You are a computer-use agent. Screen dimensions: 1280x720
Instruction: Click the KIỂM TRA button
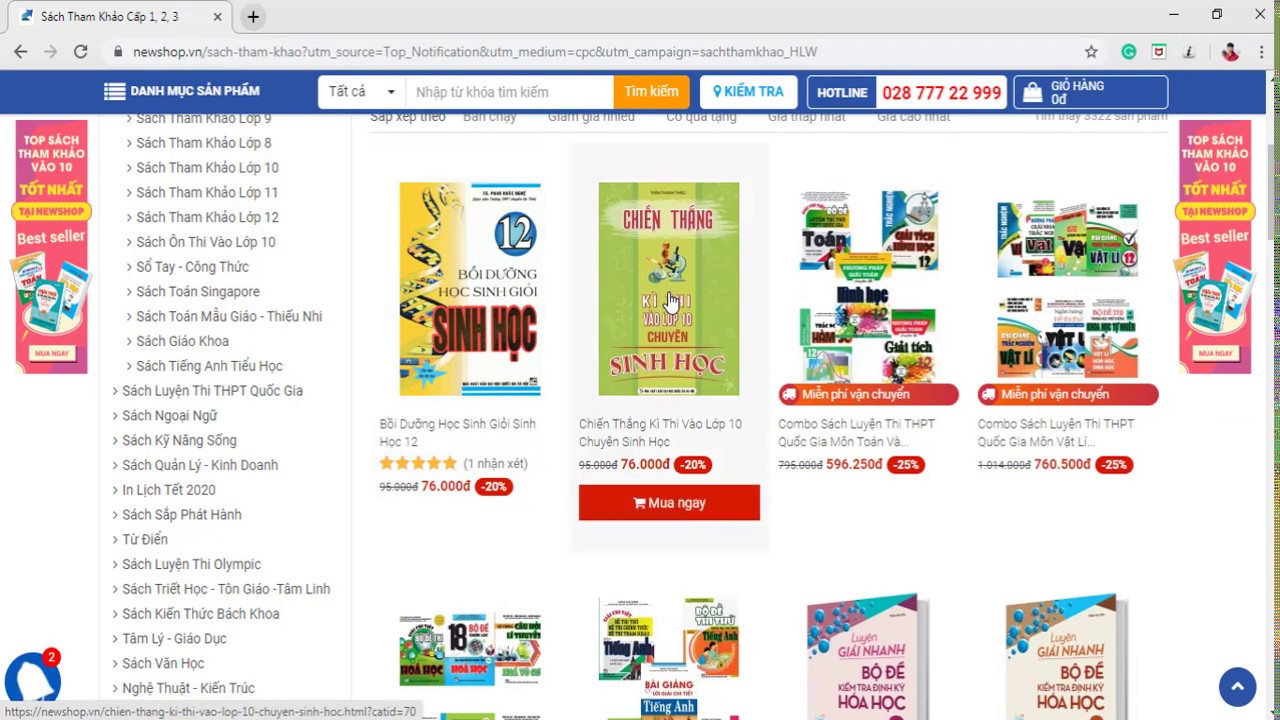[748, 92]
